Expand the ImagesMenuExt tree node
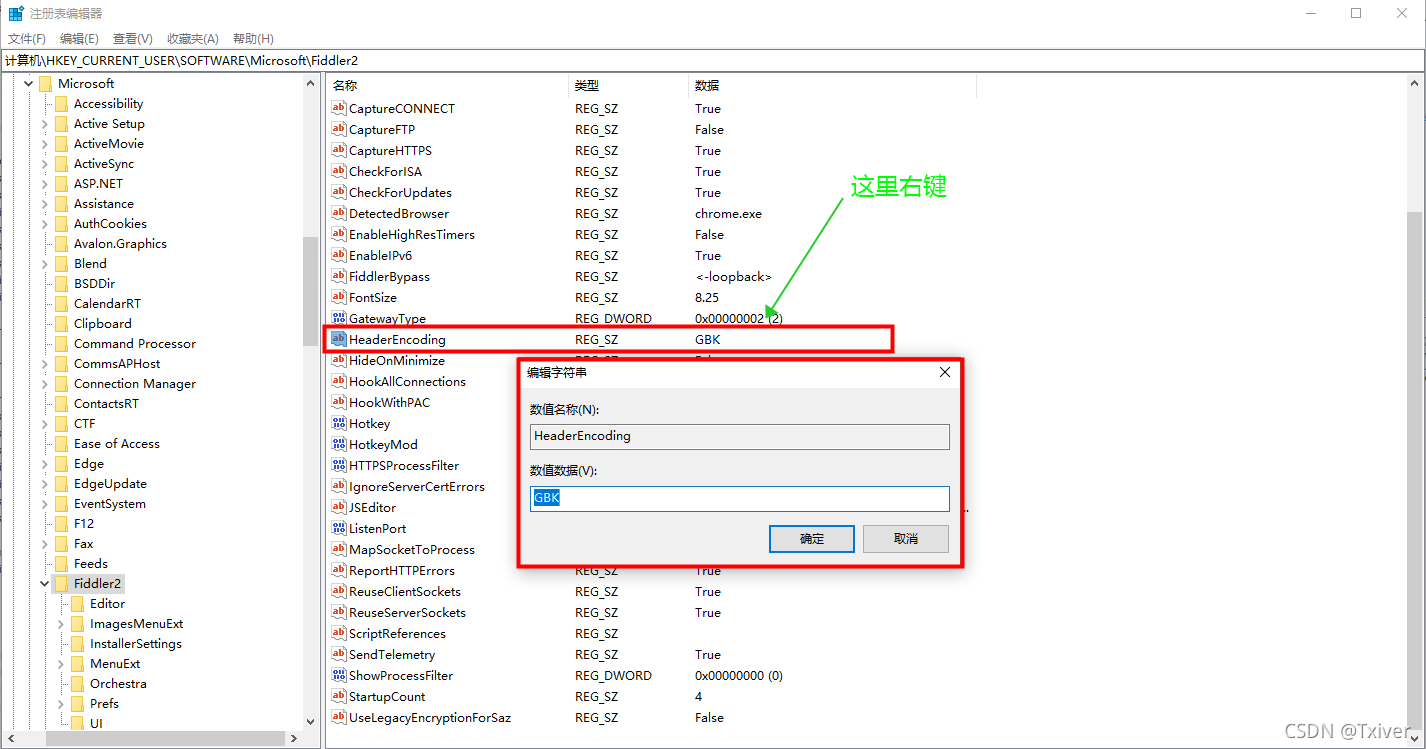 click(61, 623)
